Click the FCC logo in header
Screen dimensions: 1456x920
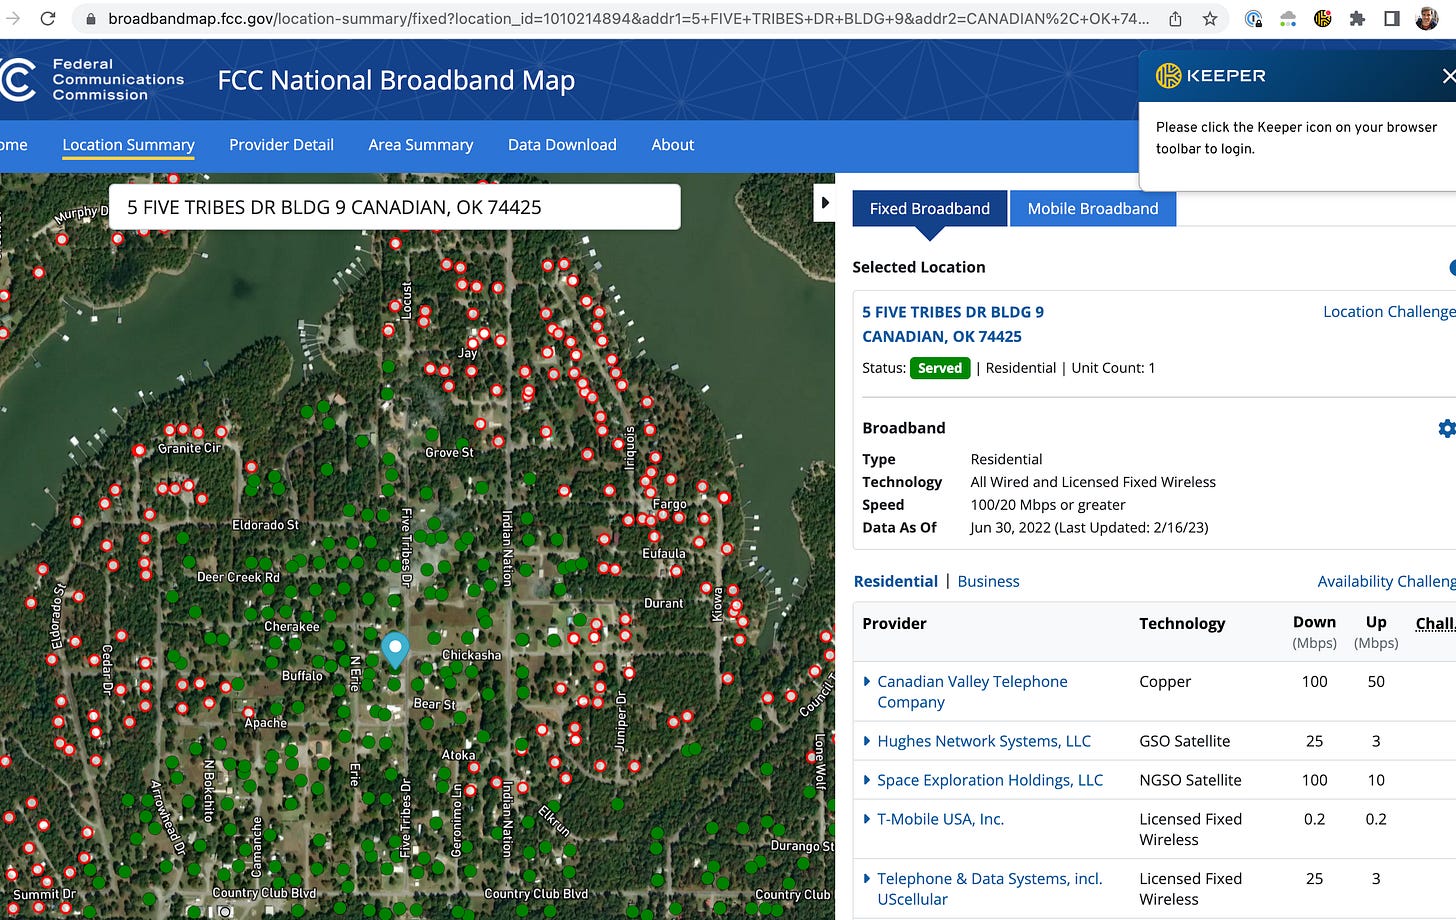tap(17, 79)
